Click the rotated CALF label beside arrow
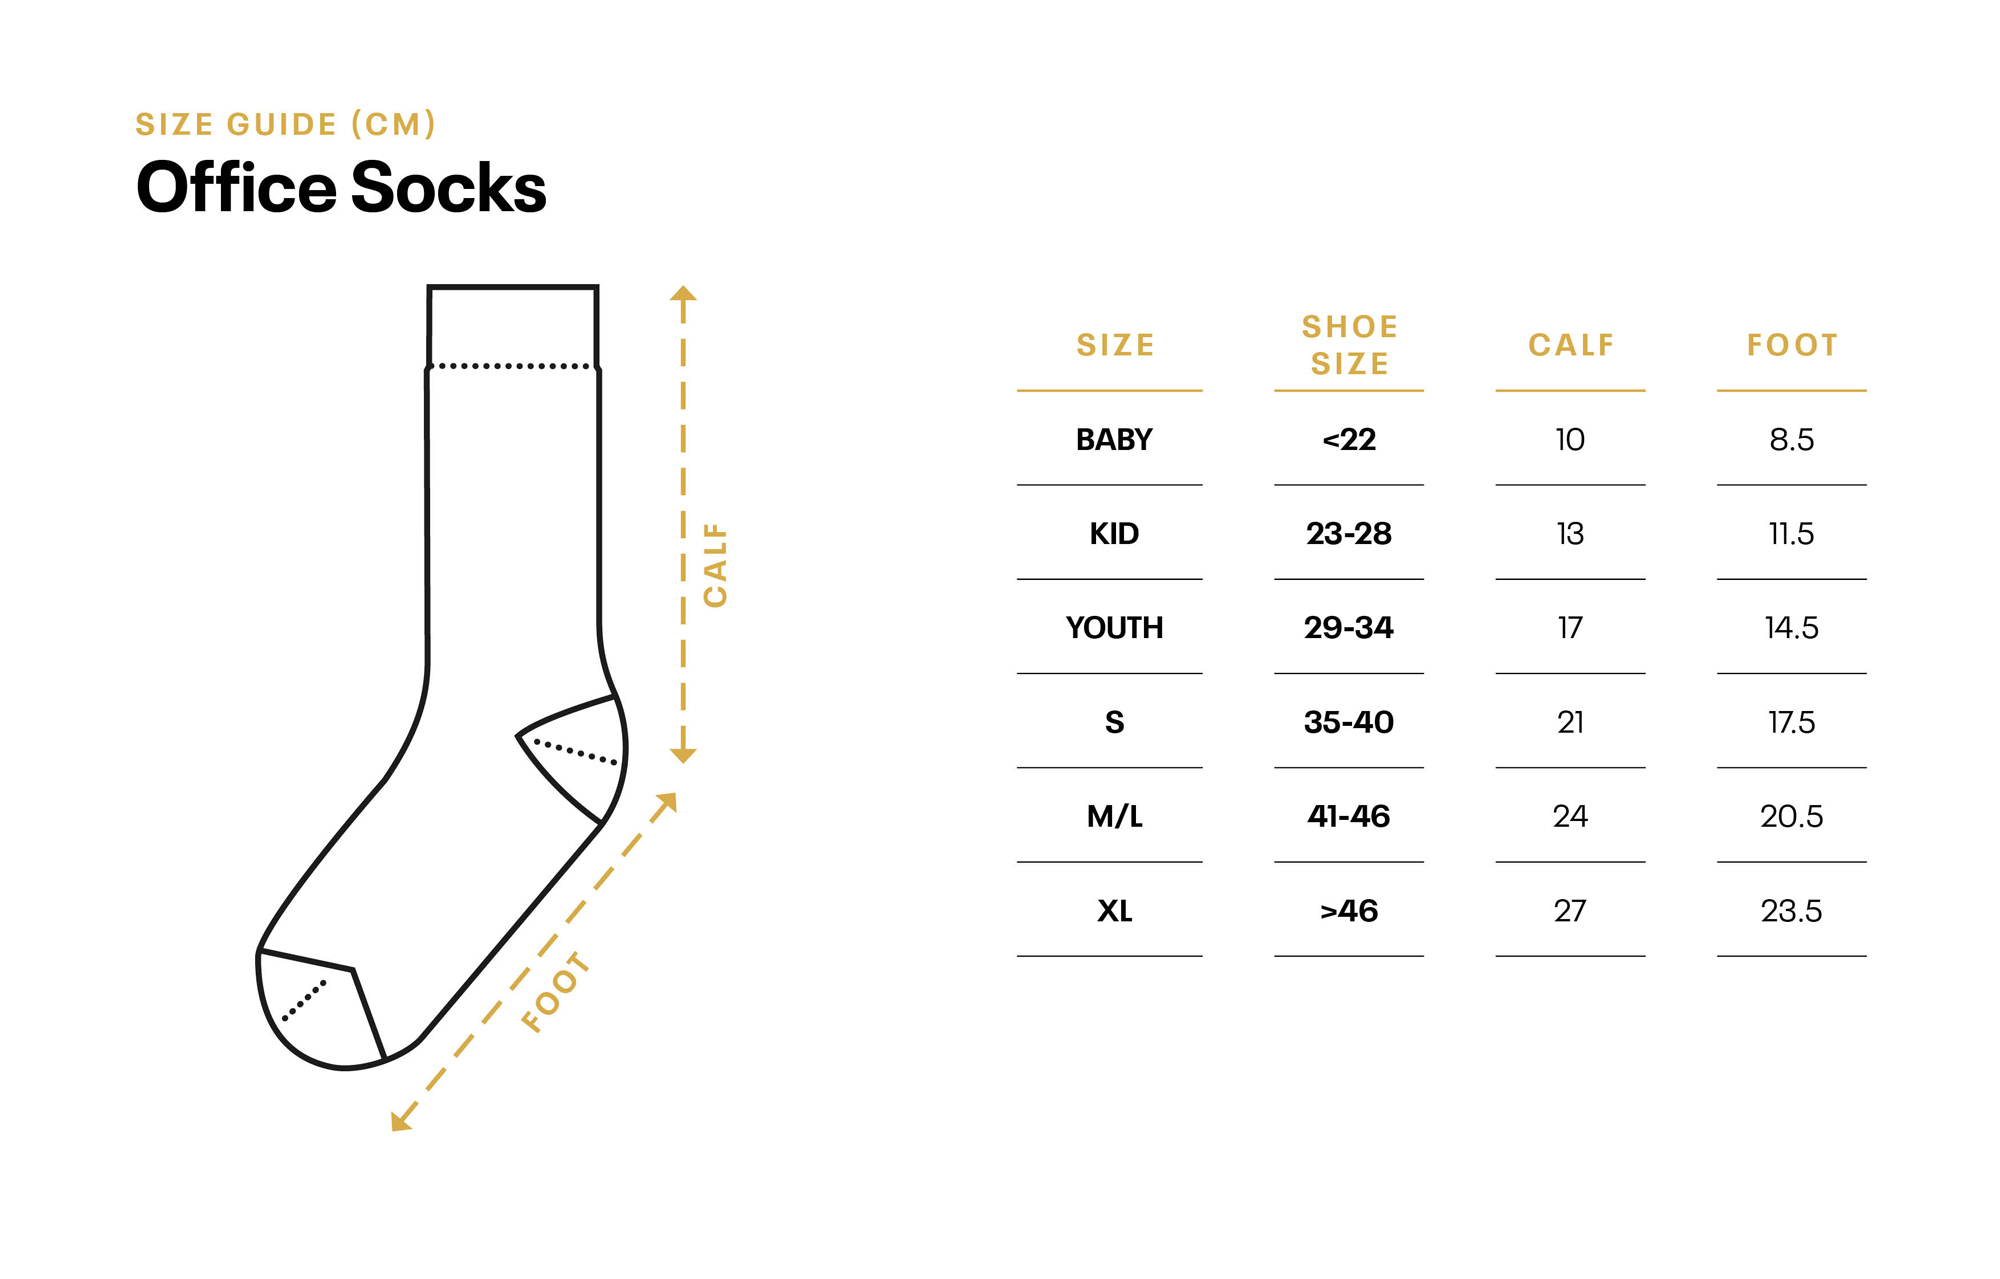Viewport: 2000px width, 1279px height. click(x=715, y=565)
